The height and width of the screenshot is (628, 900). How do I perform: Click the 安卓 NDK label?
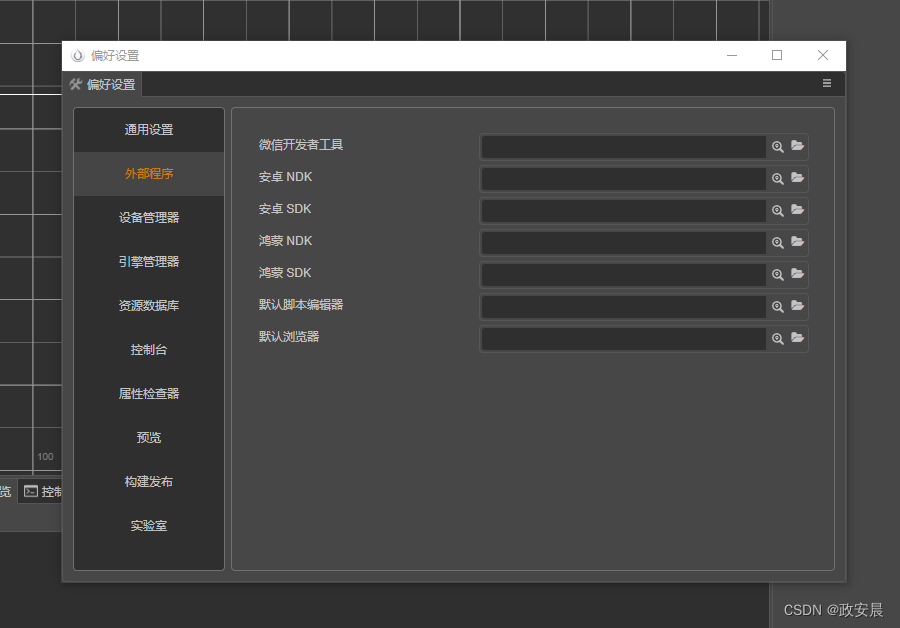[x=285, y=177]
